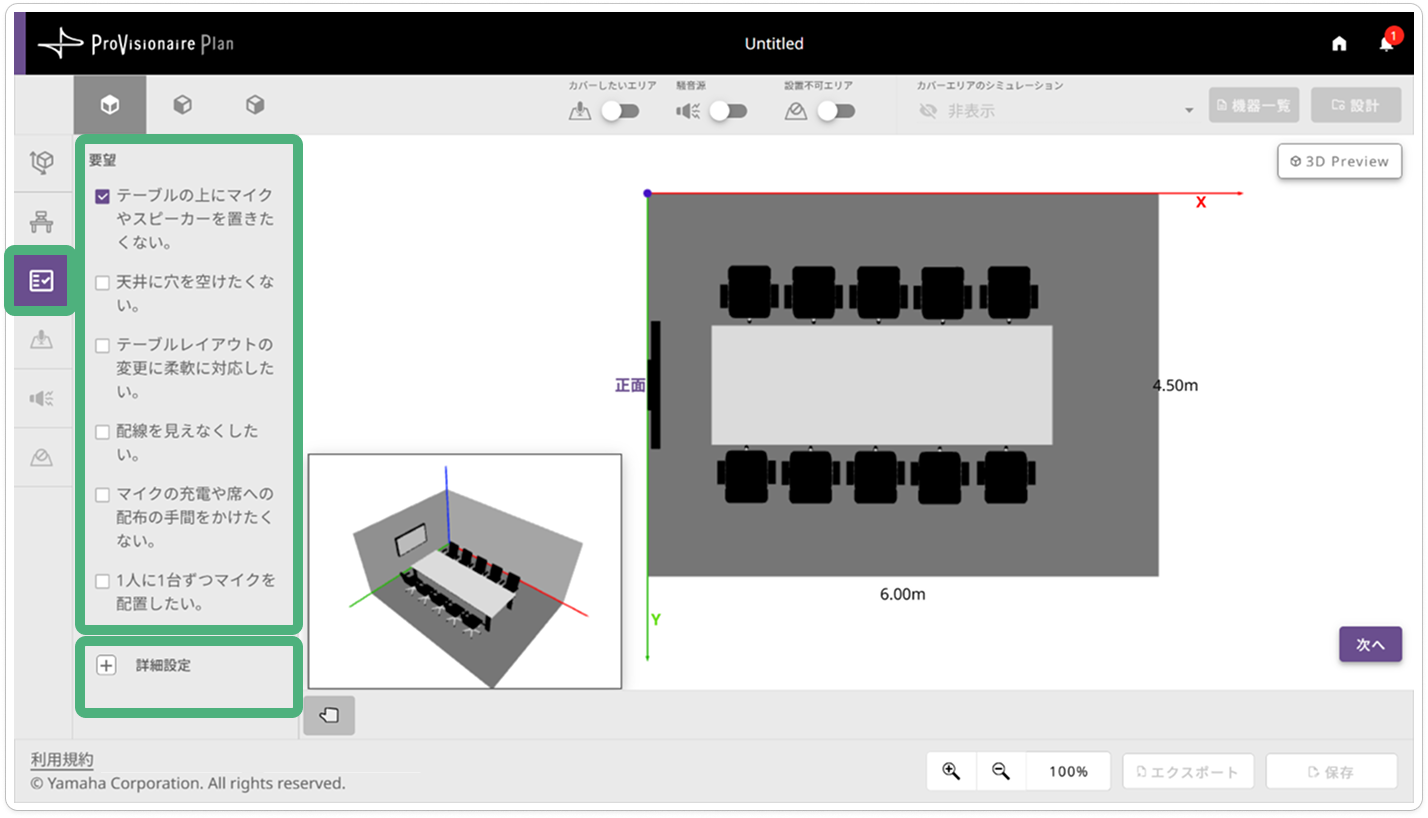Check 配線を見えなくしたい option
The width and height of the screenshot is (1428, 818).
102,432
